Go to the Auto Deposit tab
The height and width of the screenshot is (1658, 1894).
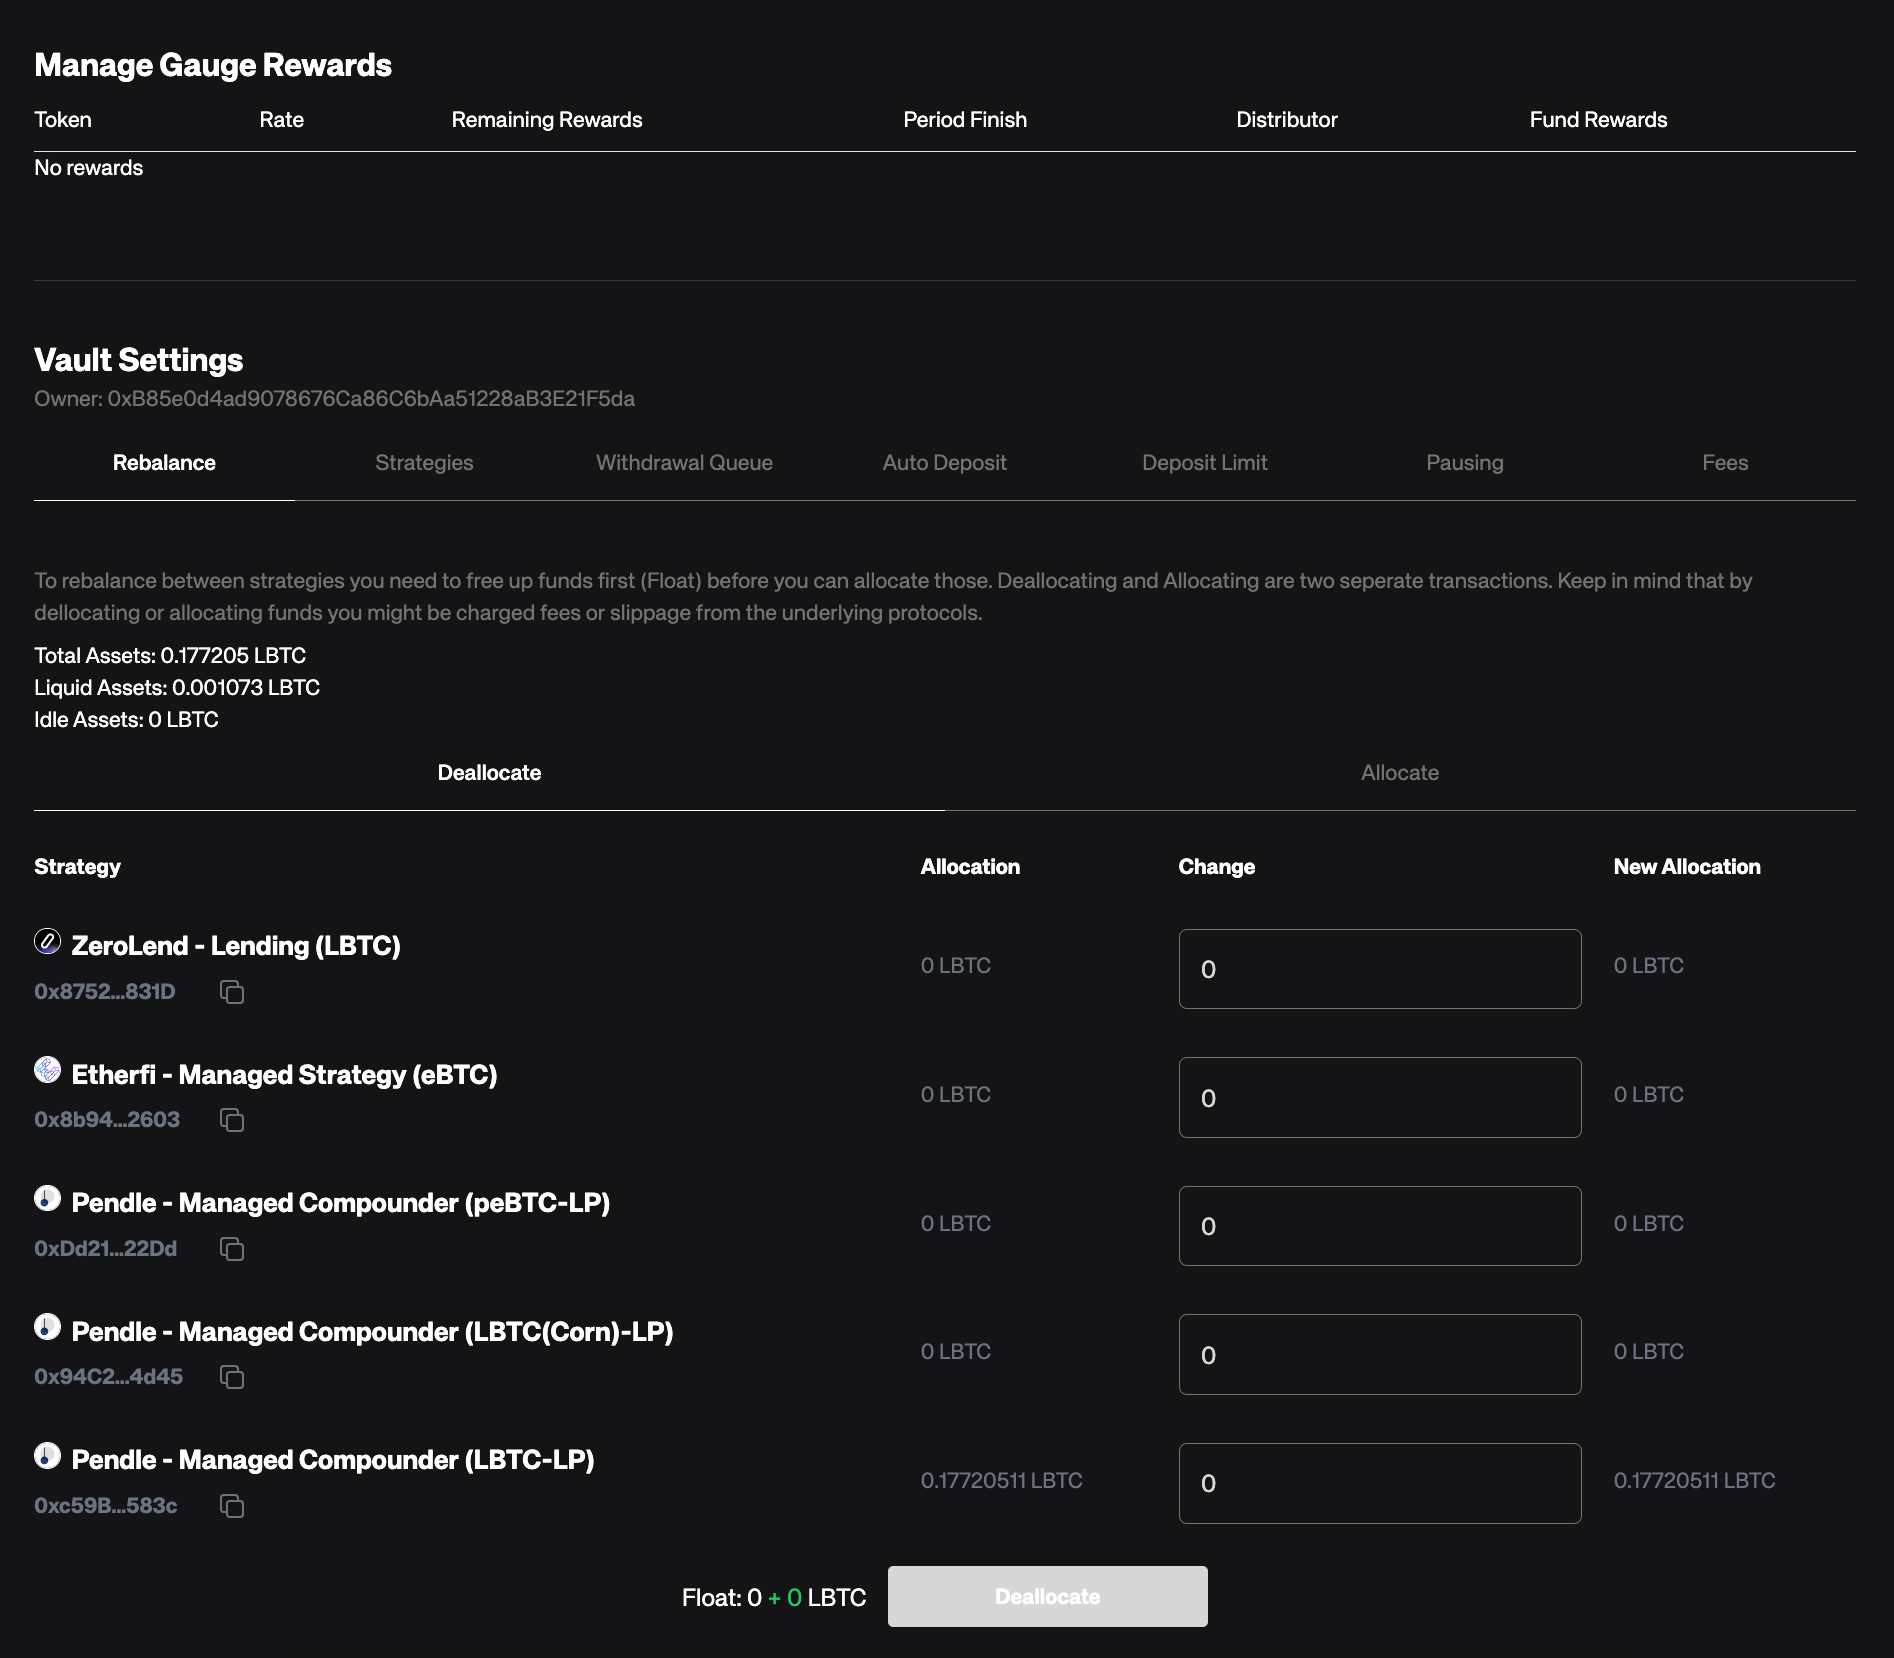(944, 463)
